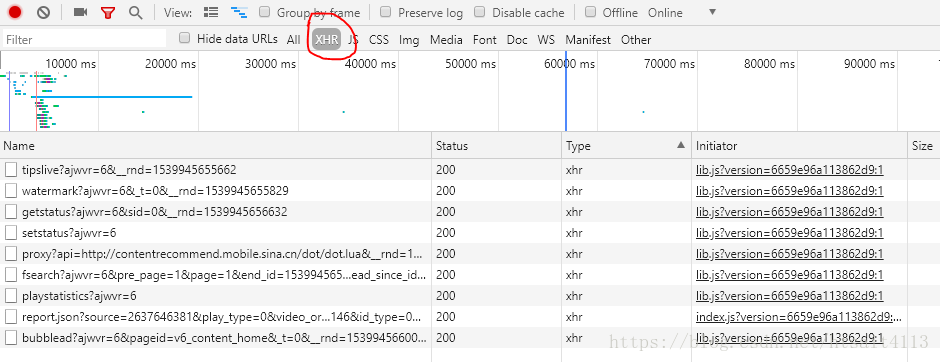Toggle overview waterfall view icon
Viewport: 940px width, 362px height.
click(240, 12)
